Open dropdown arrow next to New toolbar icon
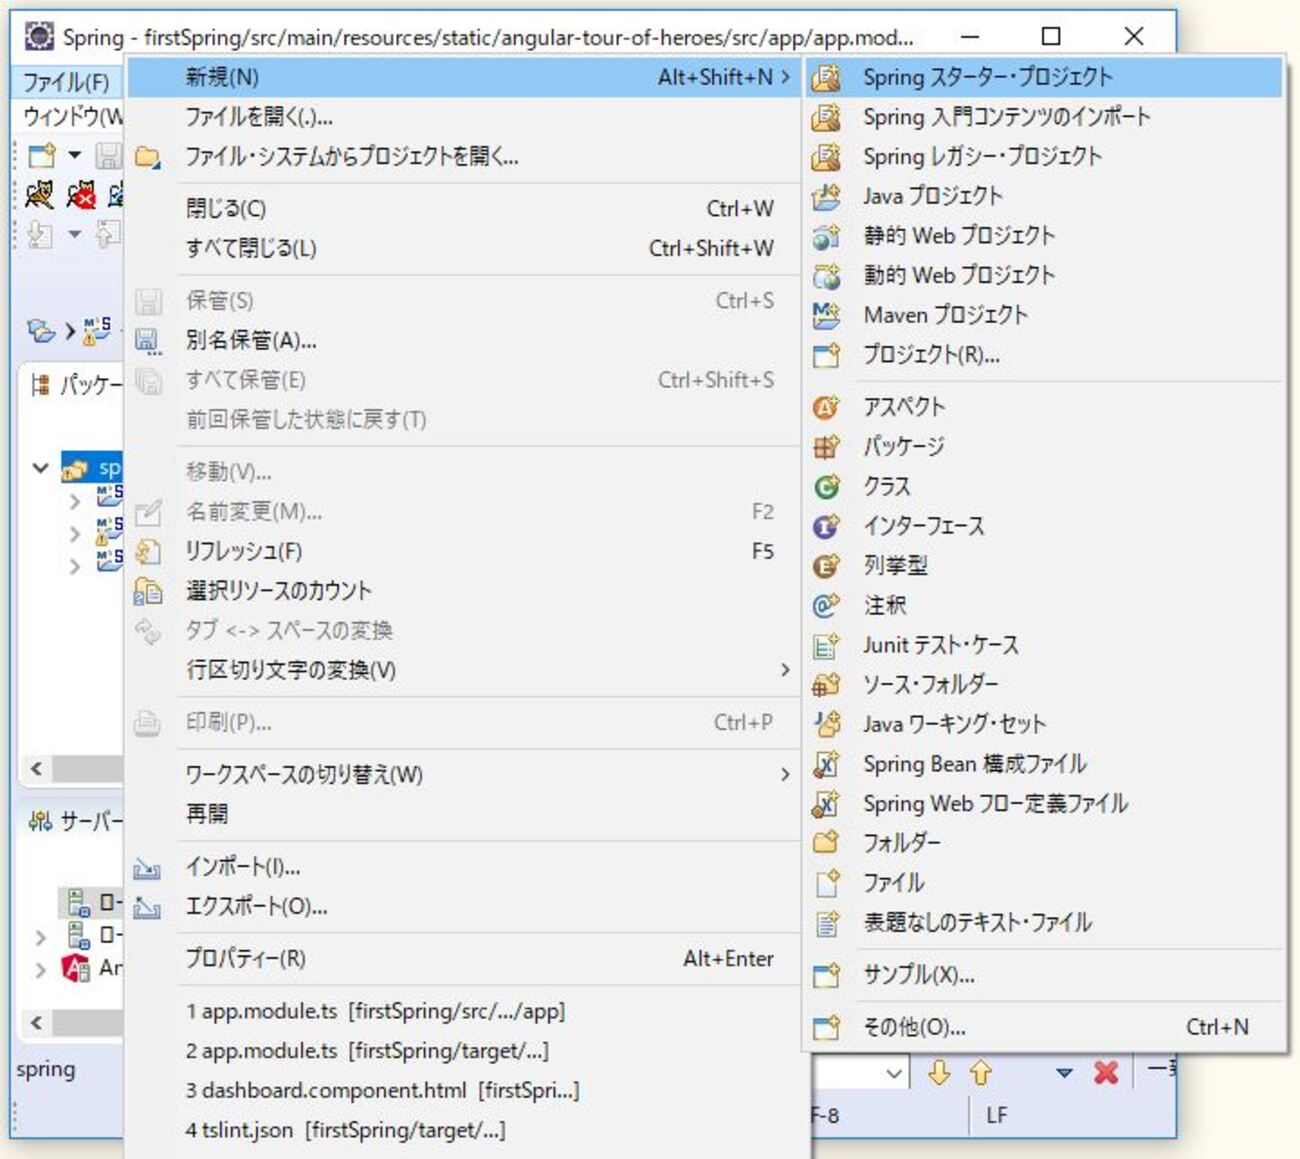The width and height of the screenshot is (1300, 1159). [x=74, y=155]
